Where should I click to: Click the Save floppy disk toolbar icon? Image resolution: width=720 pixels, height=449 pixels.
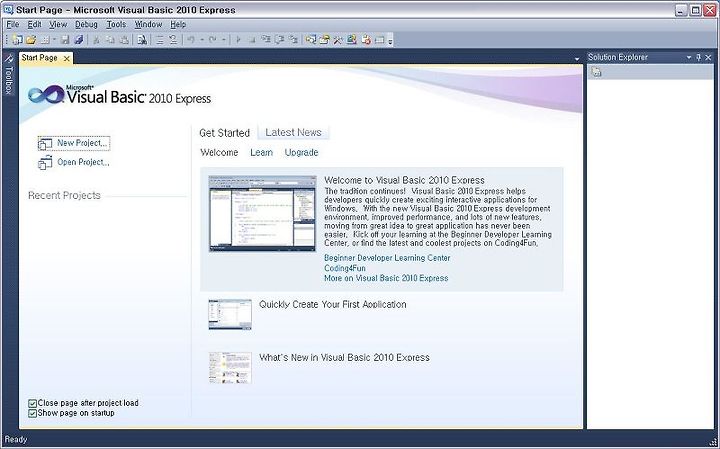tap(65, 40)
